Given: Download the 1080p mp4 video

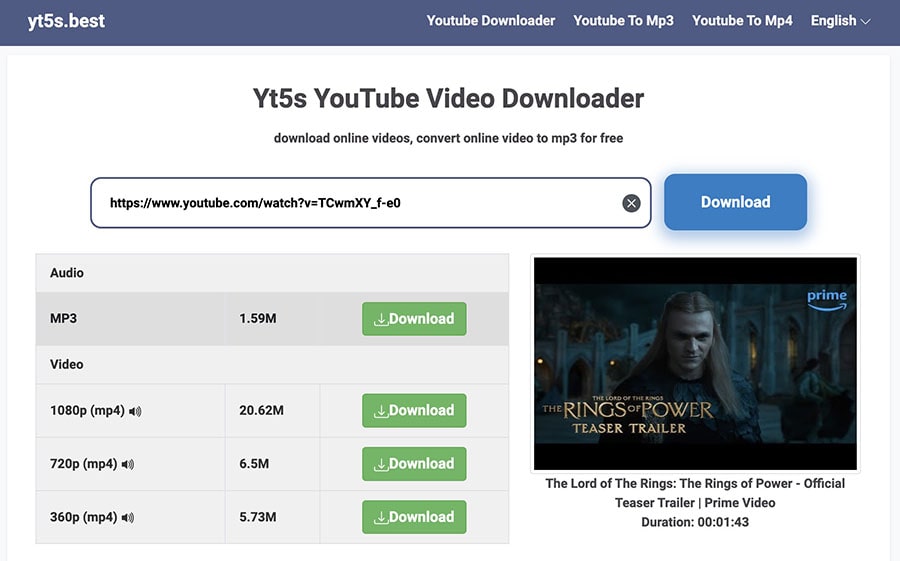Looking at the screenshot, I should (x=414, y=411).
